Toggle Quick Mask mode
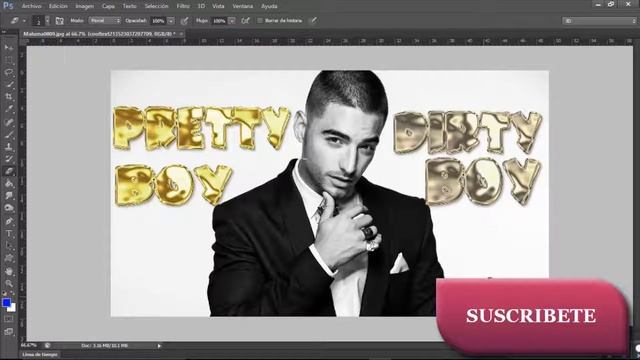The image size is (640, 360). tap(9, 320)
